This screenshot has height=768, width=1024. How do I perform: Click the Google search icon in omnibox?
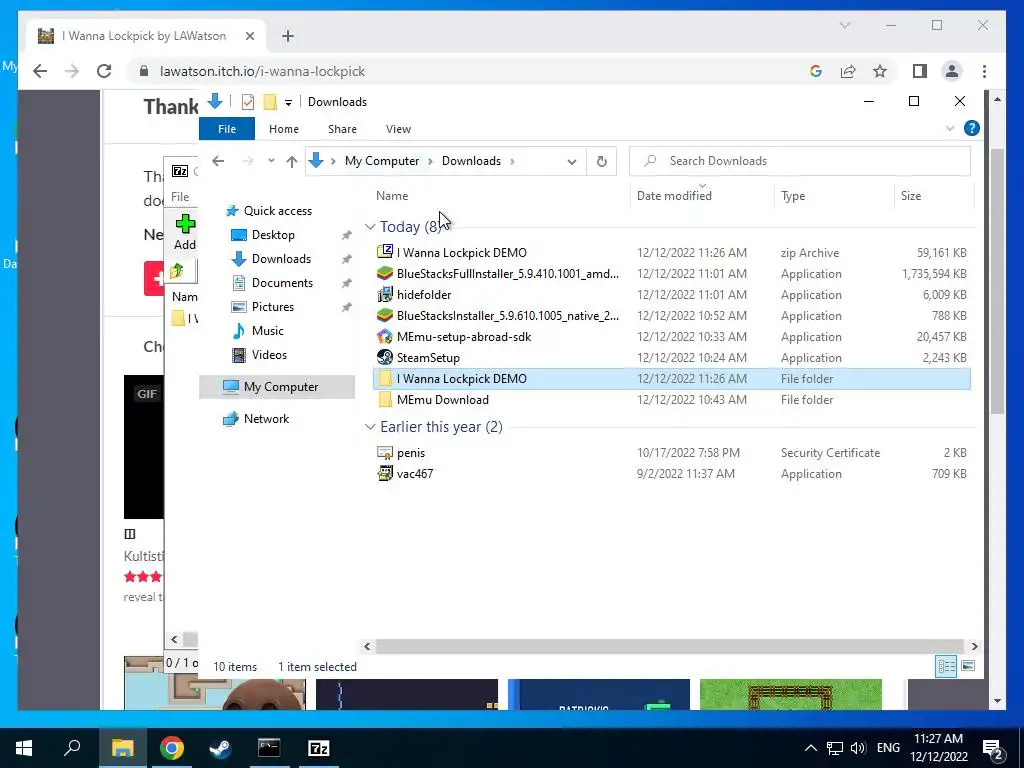[x=816, y=71]
